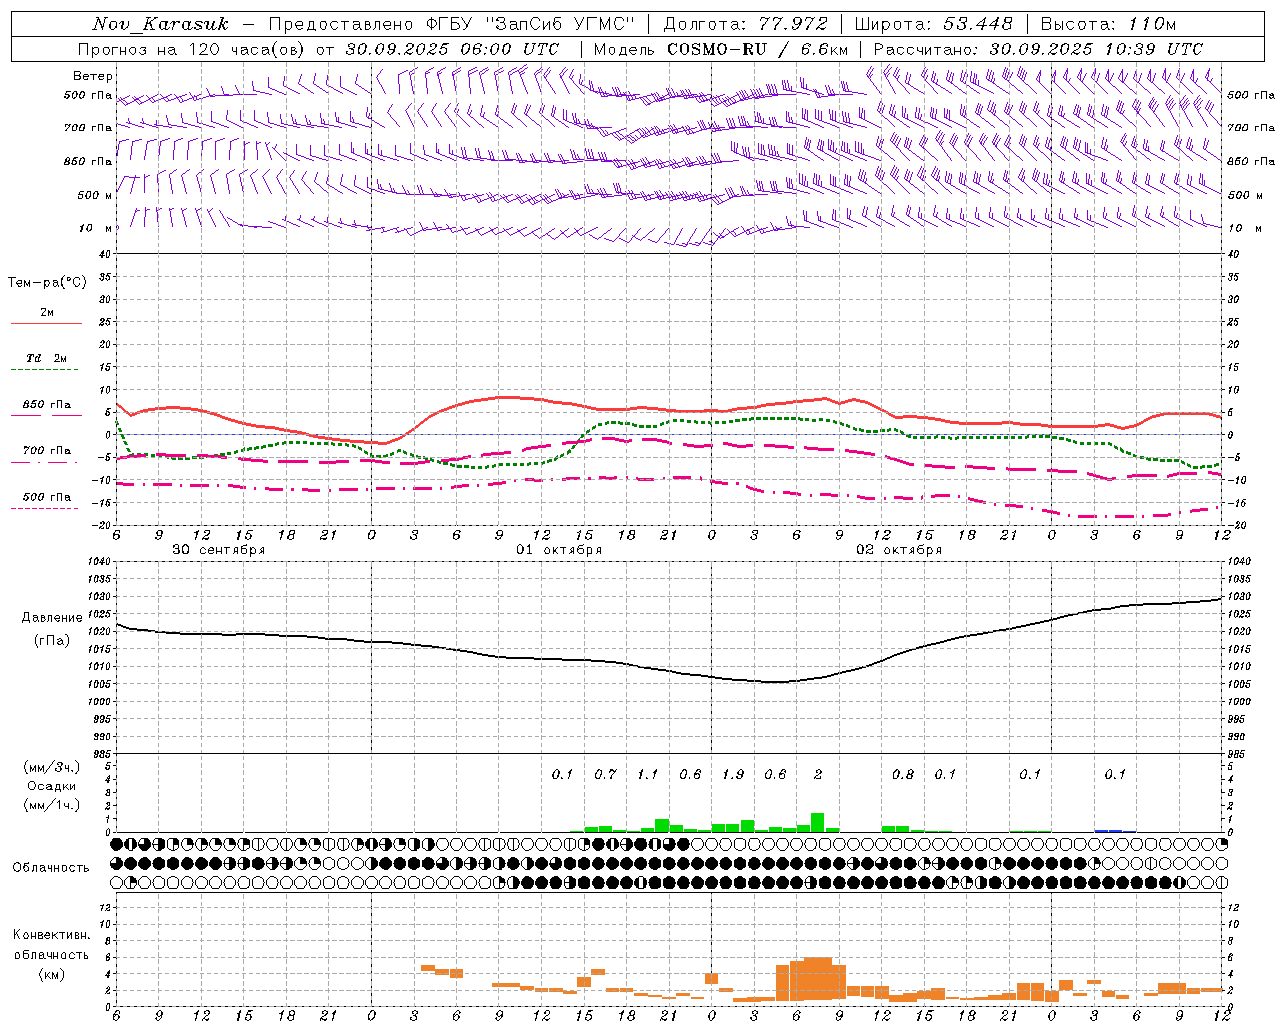Click the 2 three-hour precipitation value
Viewport: 1280px width, 1024px height.
pyautogui.click(x=818, y=774)
